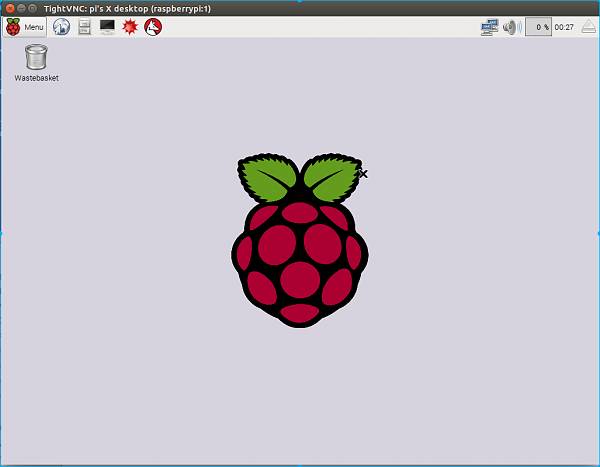Screen dimensions: 600x467
Task: Minimize the TightVNC window
Action: tap(21, 8)
